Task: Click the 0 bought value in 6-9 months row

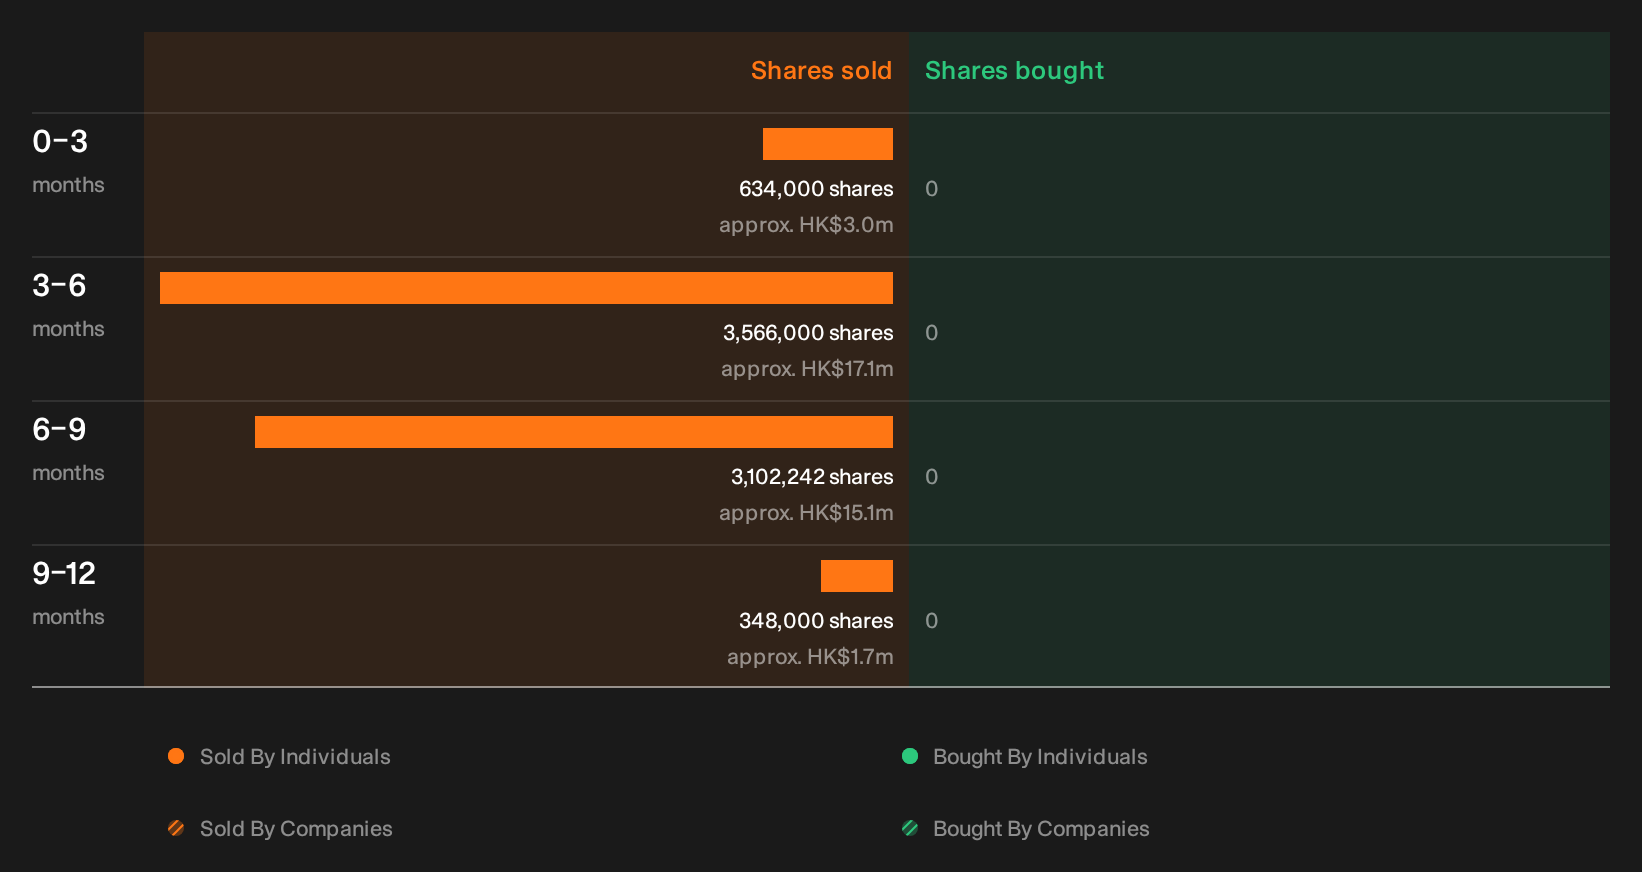Action: (x=931, y=477)
